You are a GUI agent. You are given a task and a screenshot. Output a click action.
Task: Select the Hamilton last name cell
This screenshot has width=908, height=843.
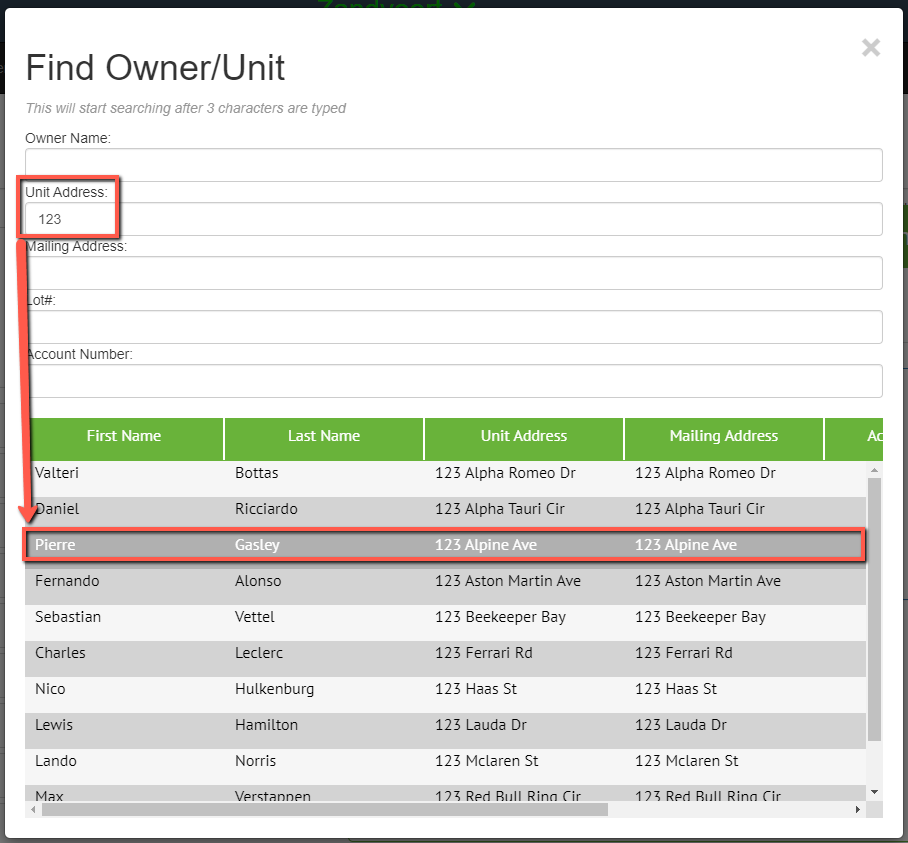[x=266, y=724]
